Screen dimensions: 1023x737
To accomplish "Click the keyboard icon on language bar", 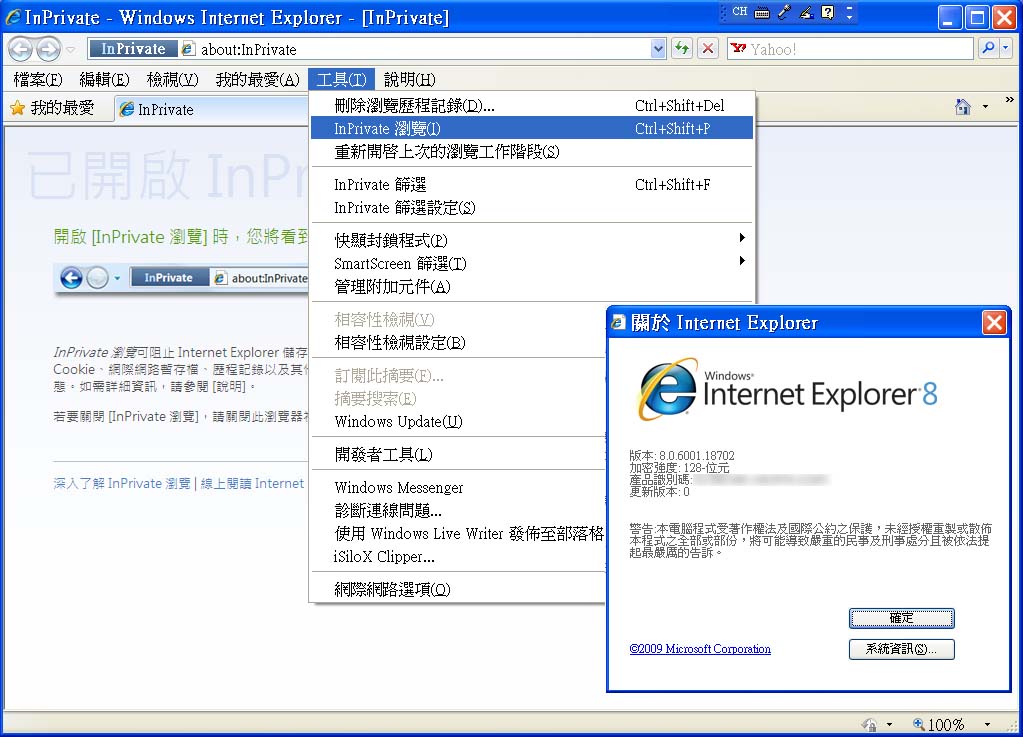I will [762, 13].
